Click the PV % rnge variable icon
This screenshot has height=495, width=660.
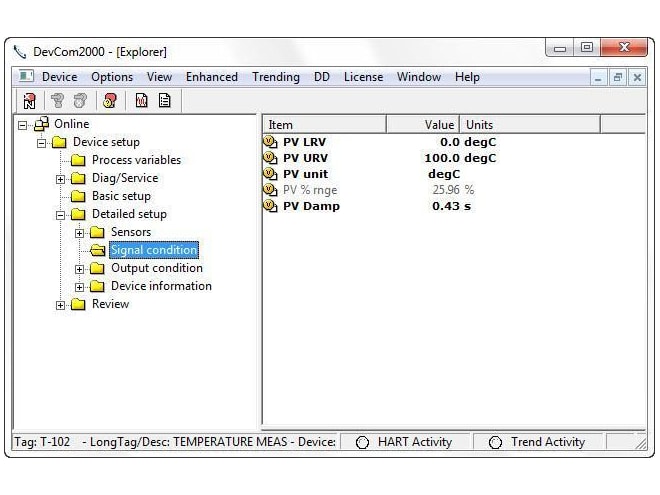click(x=270, y=190)
